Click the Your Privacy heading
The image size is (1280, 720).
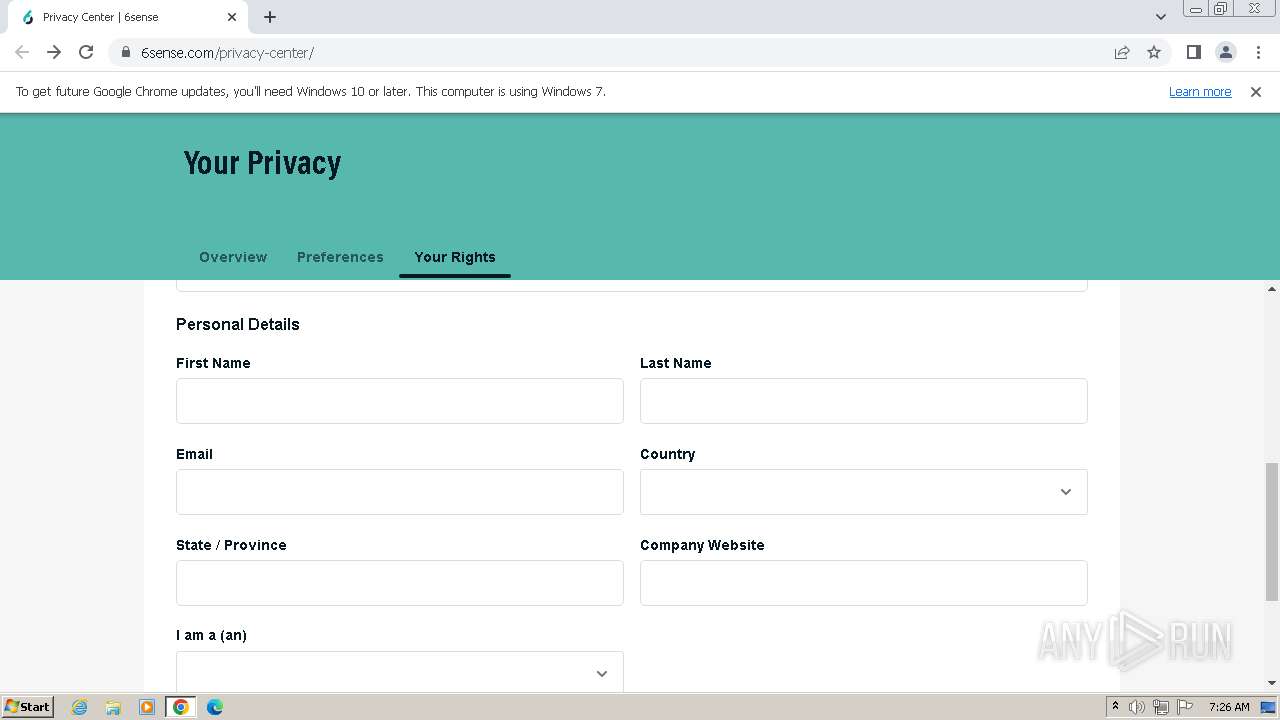tap(262, 163)
